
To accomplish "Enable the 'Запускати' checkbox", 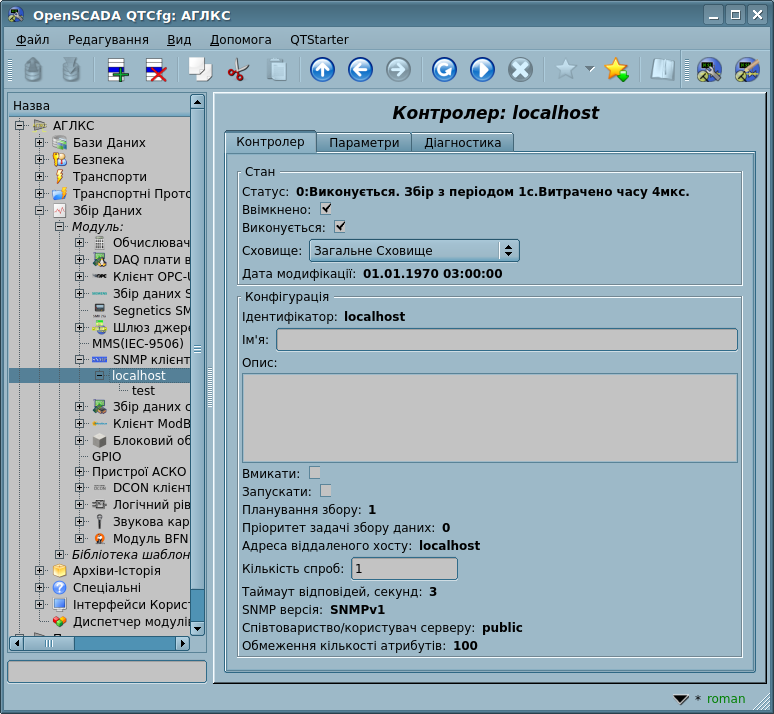I will (x=326, y=491).
